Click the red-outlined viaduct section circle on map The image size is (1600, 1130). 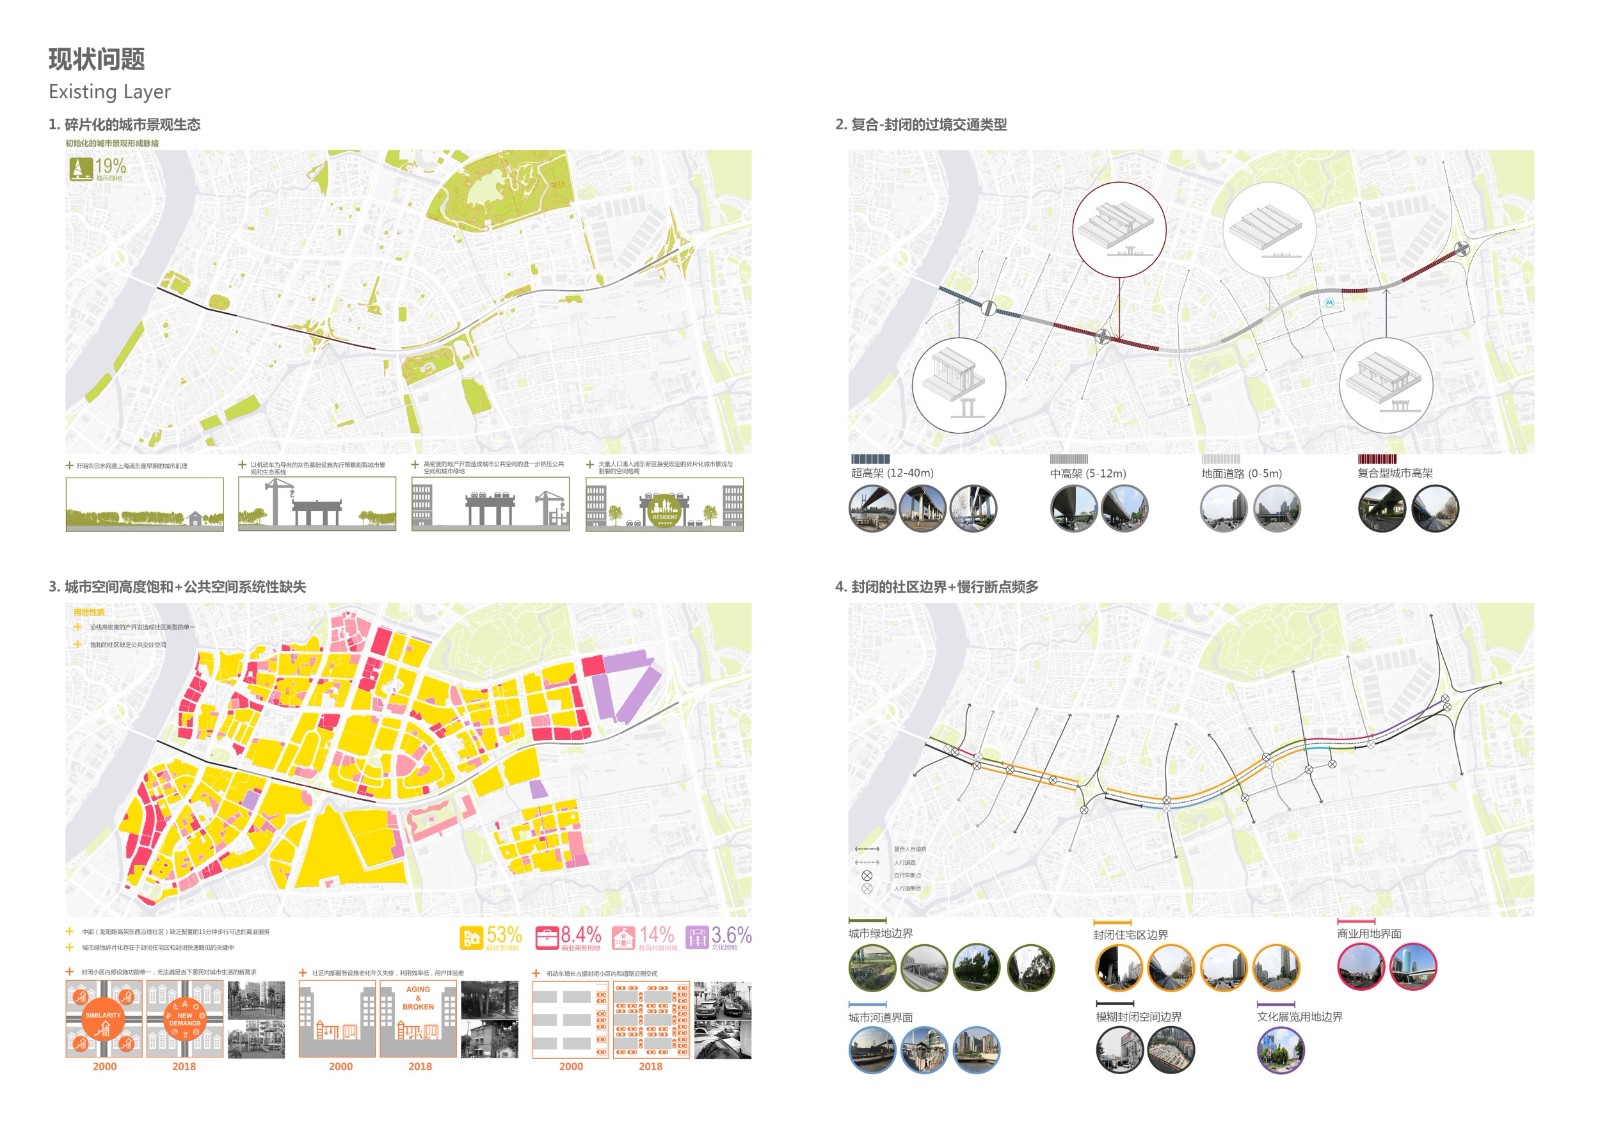coord(1119,229)
